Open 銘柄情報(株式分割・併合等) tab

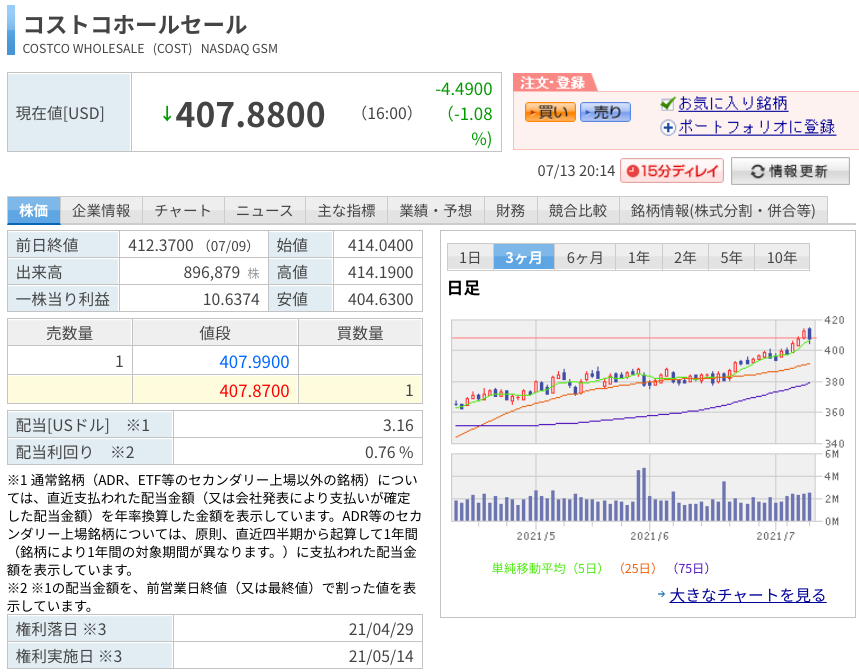pyautogui.click(x=723, y=211)
